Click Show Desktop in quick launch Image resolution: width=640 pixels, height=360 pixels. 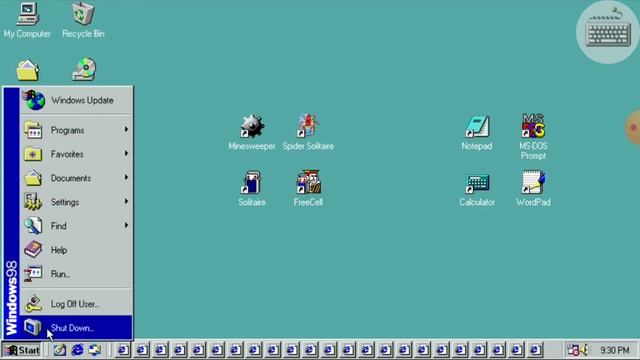tap(60, 350)
